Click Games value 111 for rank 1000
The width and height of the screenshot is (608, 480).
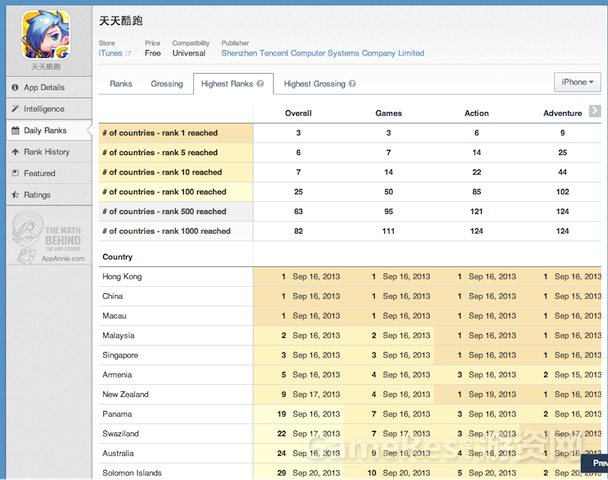[x=389, y=231]
